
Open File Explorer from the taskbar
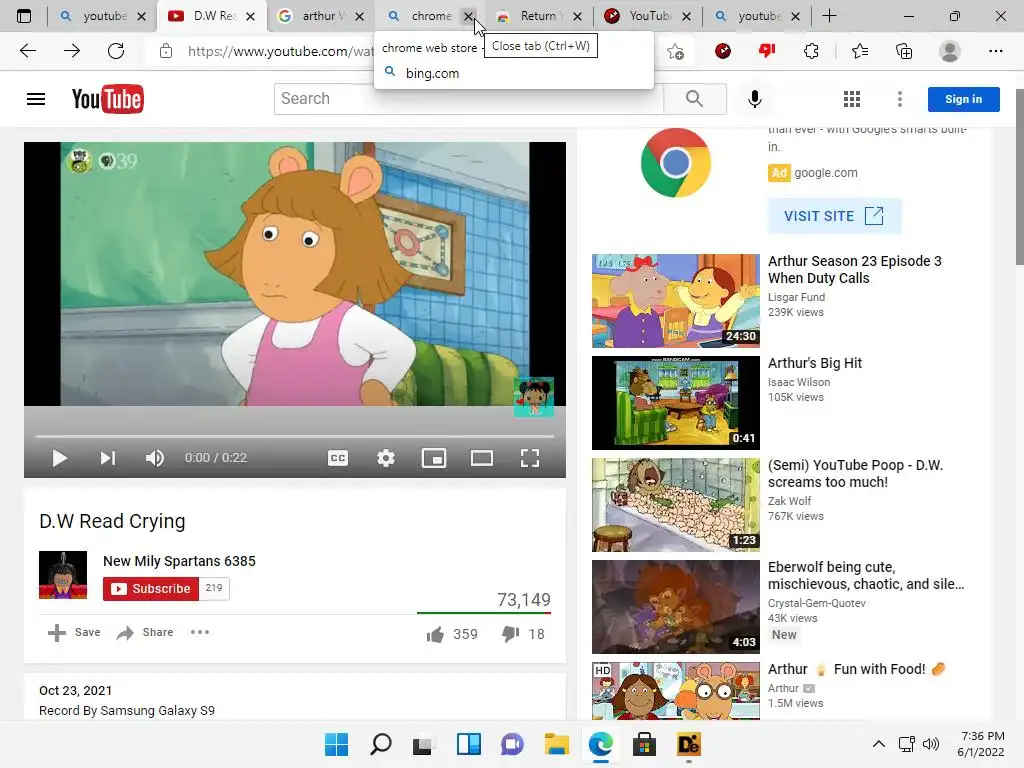[x=557, y=744]
